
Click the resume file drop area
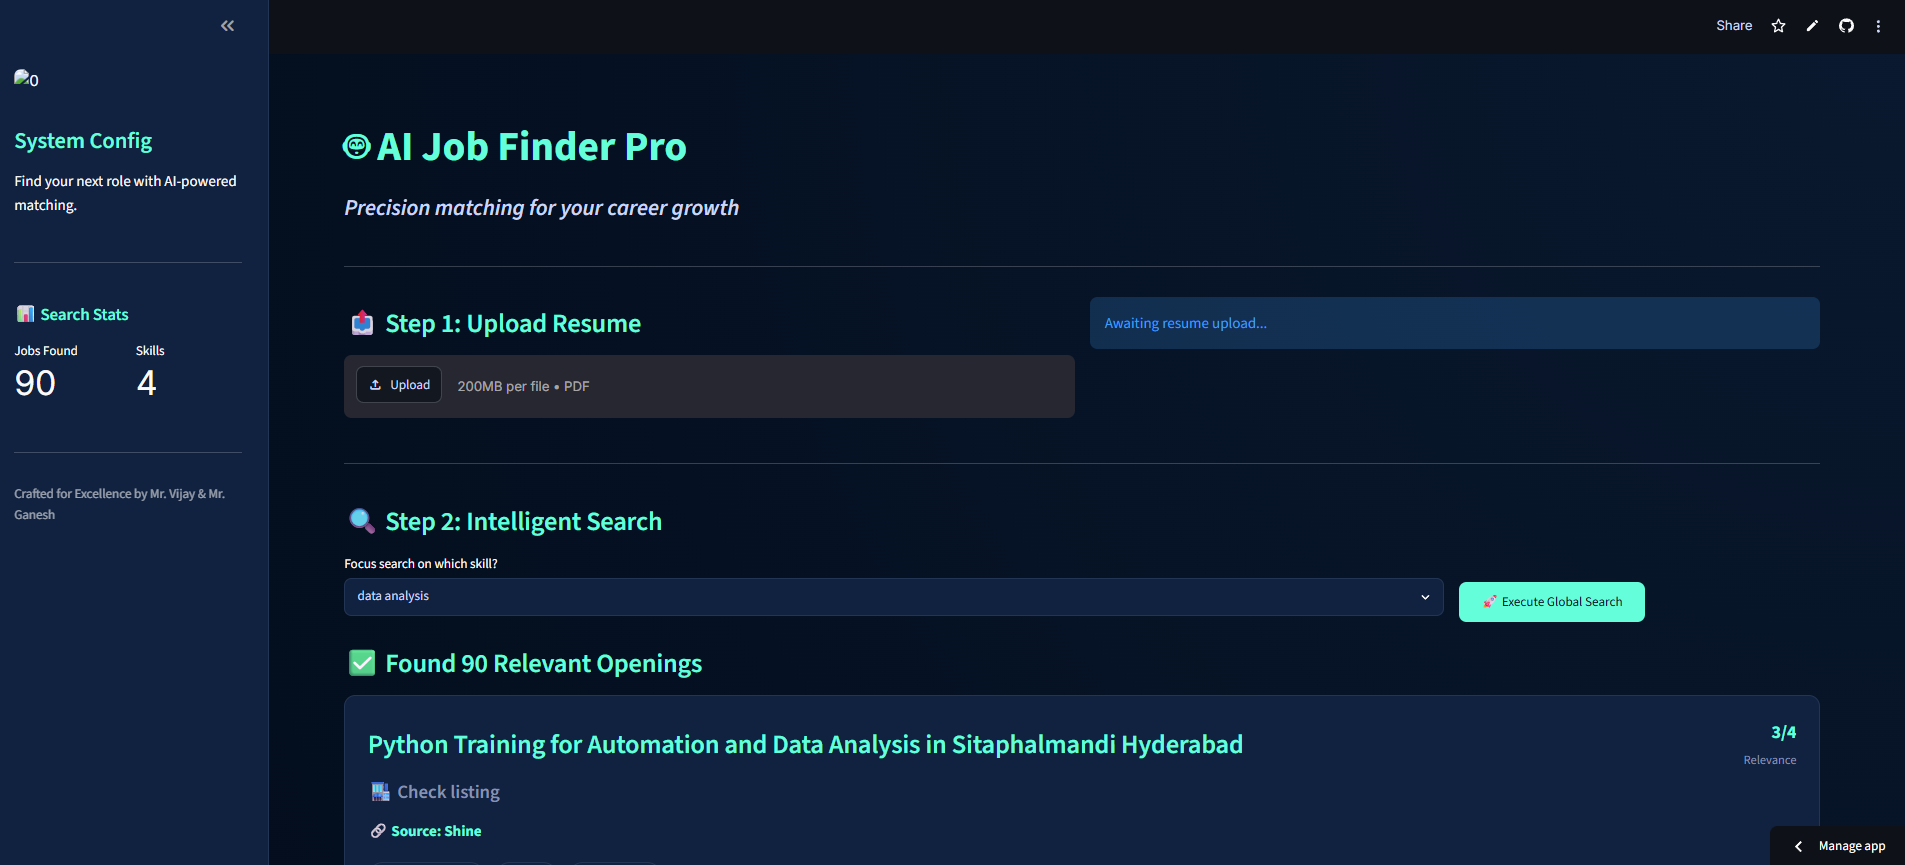click(x=709, y=386)
